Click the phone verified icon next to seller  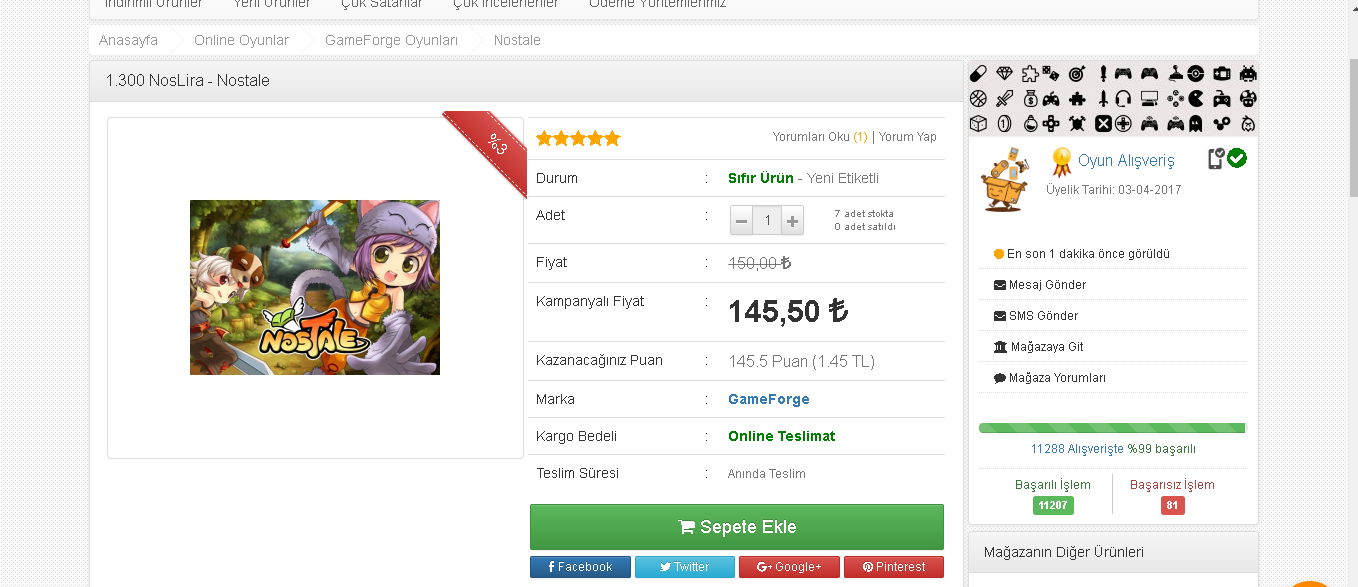1216,158
